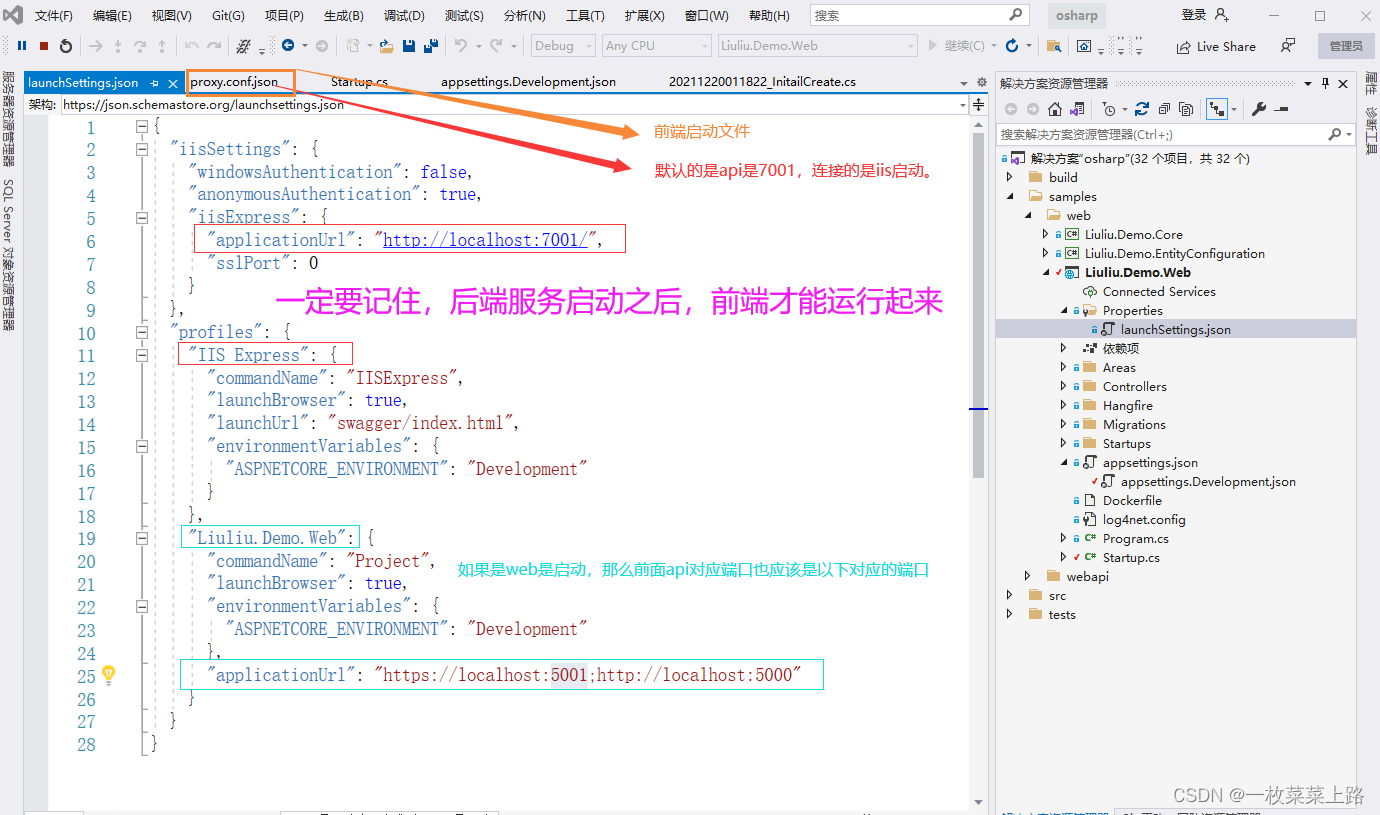Click blue circular-arrows icon in Solution Explorer
This screenshot has height=815, width=1380.
pos(1141,109)
